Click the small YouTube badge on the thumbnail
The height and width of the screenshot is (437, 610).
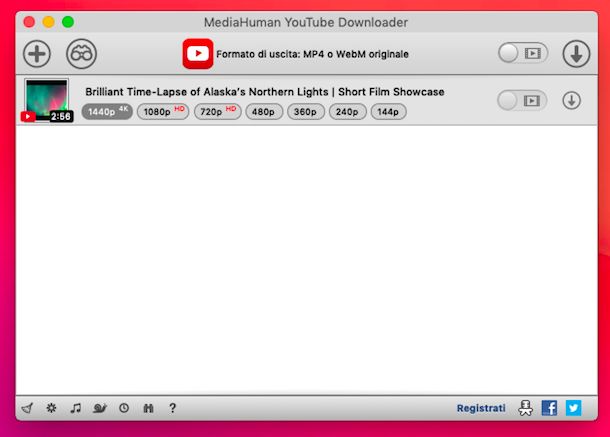tap(28, 116)
